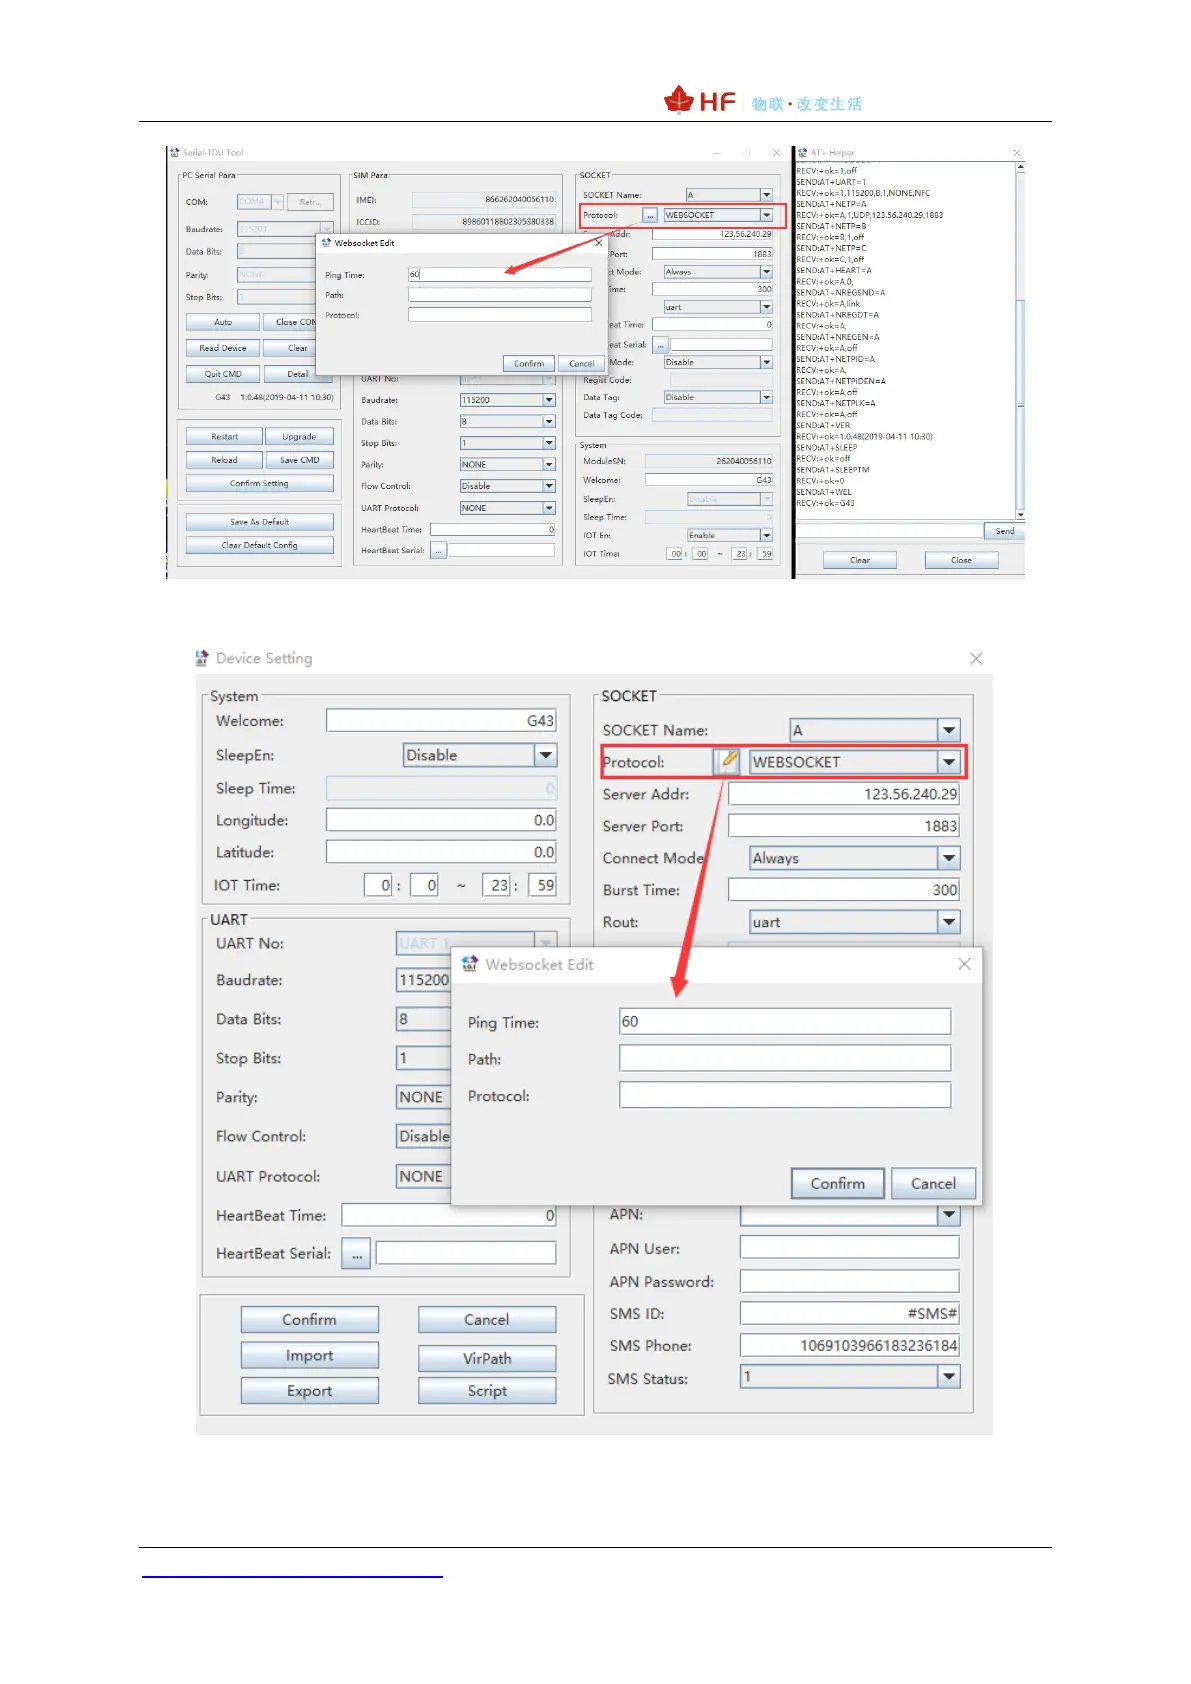Click the Confirm button above Import in Device Setting
This screenshot has height=1684, width=1191.
[310, 1320]
